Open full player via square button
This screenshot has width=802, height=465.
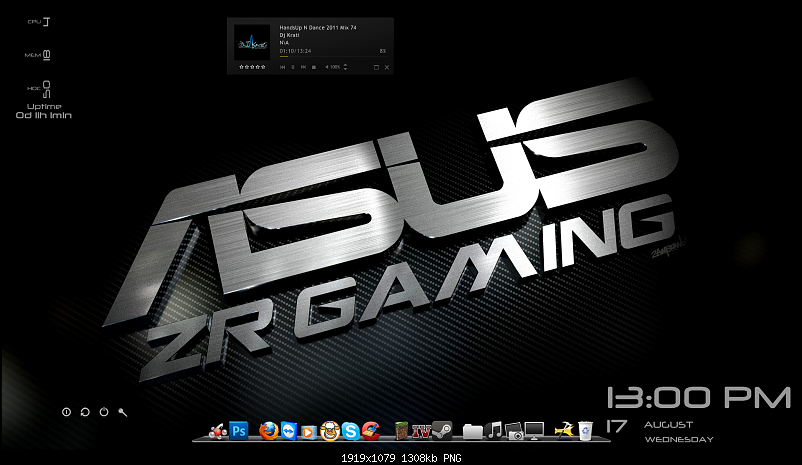376,67
